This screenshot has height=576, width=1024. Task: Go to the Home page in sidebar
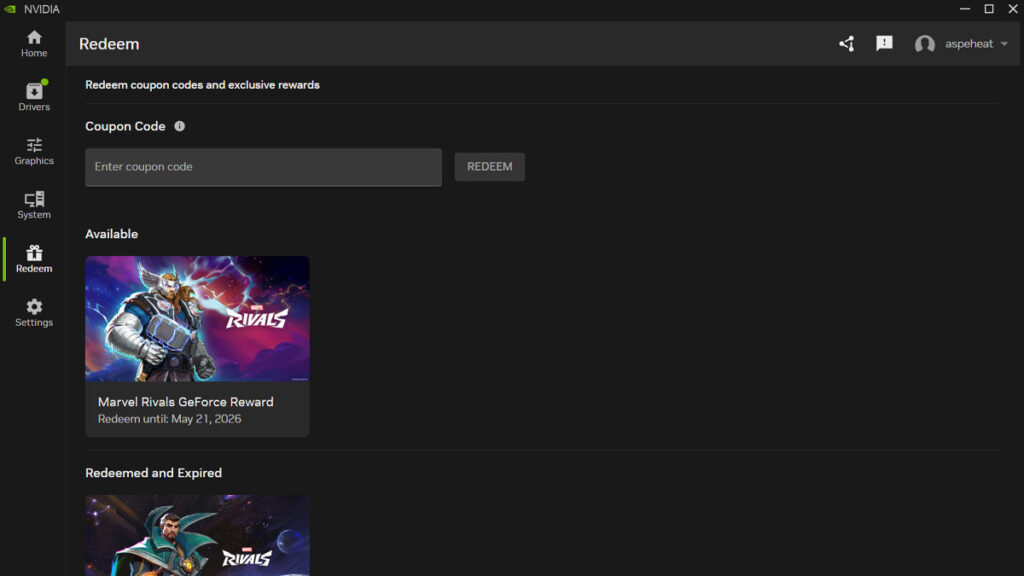tap(34, 43)
